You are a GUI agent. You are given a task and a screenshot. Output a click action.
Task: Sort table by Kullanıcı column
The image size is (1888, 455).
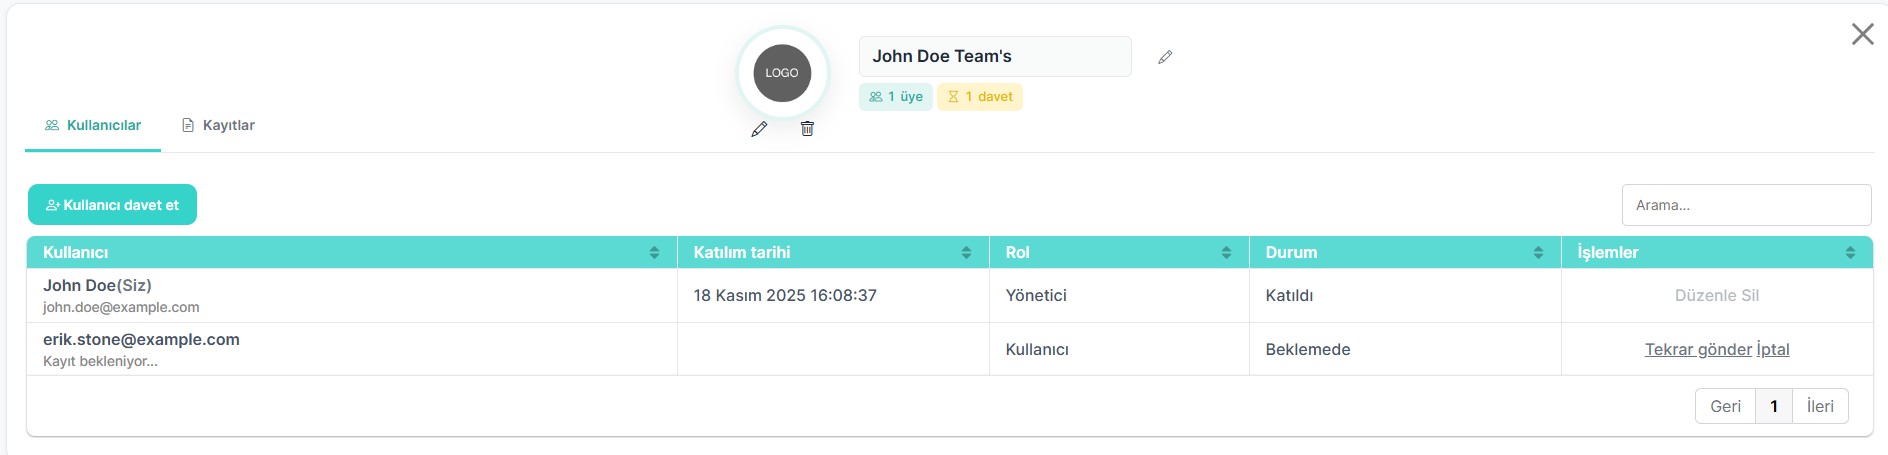tap(654, 253)
